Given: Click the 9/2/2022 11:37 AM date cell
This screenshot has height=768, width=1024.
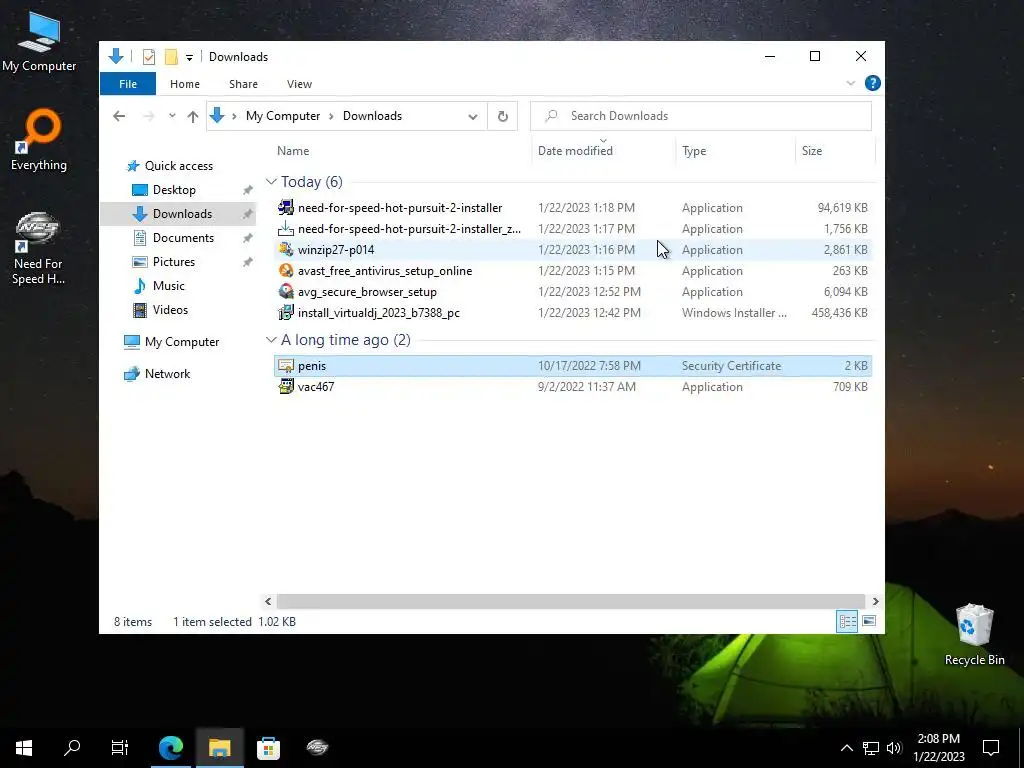Looking at the screenshot, I should [586, 387].
